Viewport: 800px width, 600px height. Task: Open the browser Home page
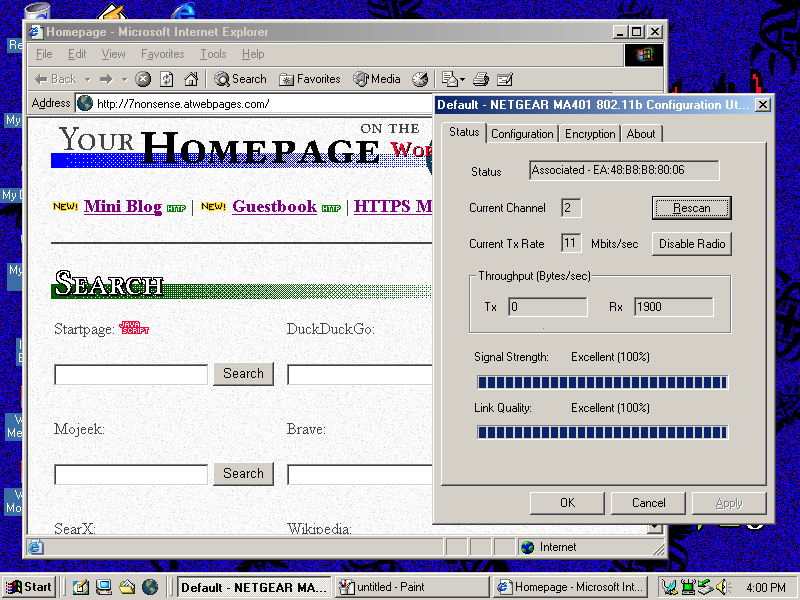pos(191,79)
